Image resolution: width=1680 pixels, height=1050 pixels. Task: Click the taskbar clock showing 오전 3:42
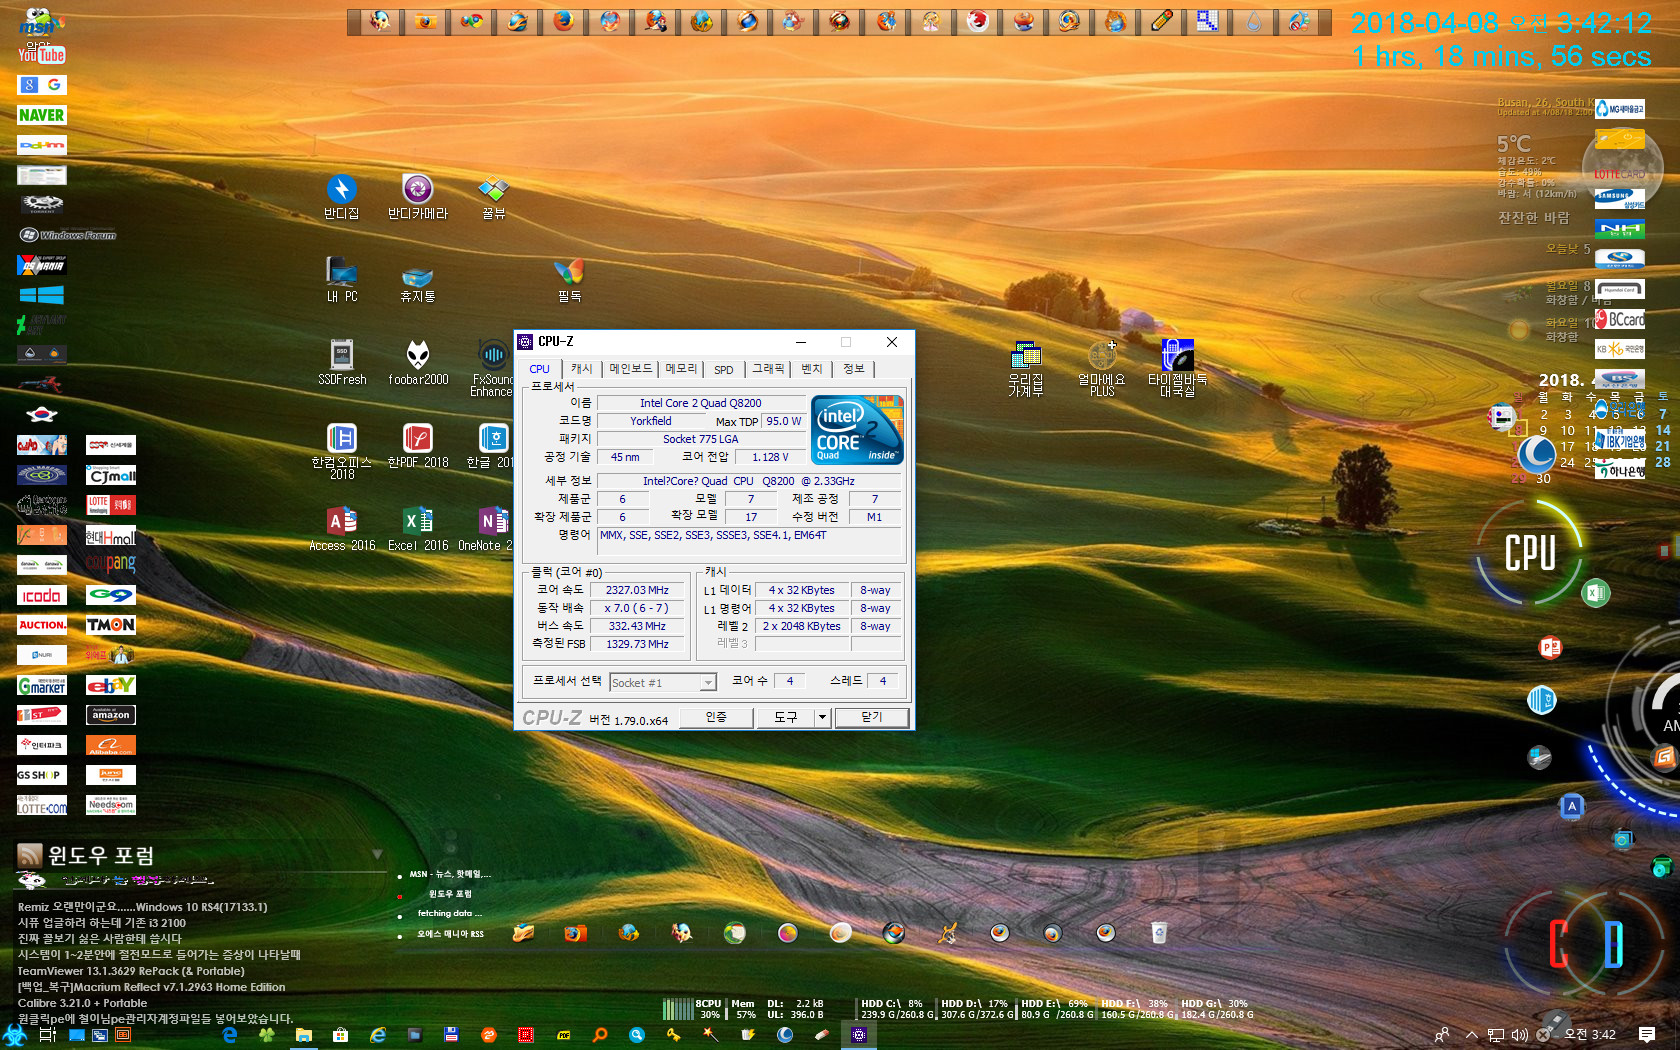[1590, 1035]
